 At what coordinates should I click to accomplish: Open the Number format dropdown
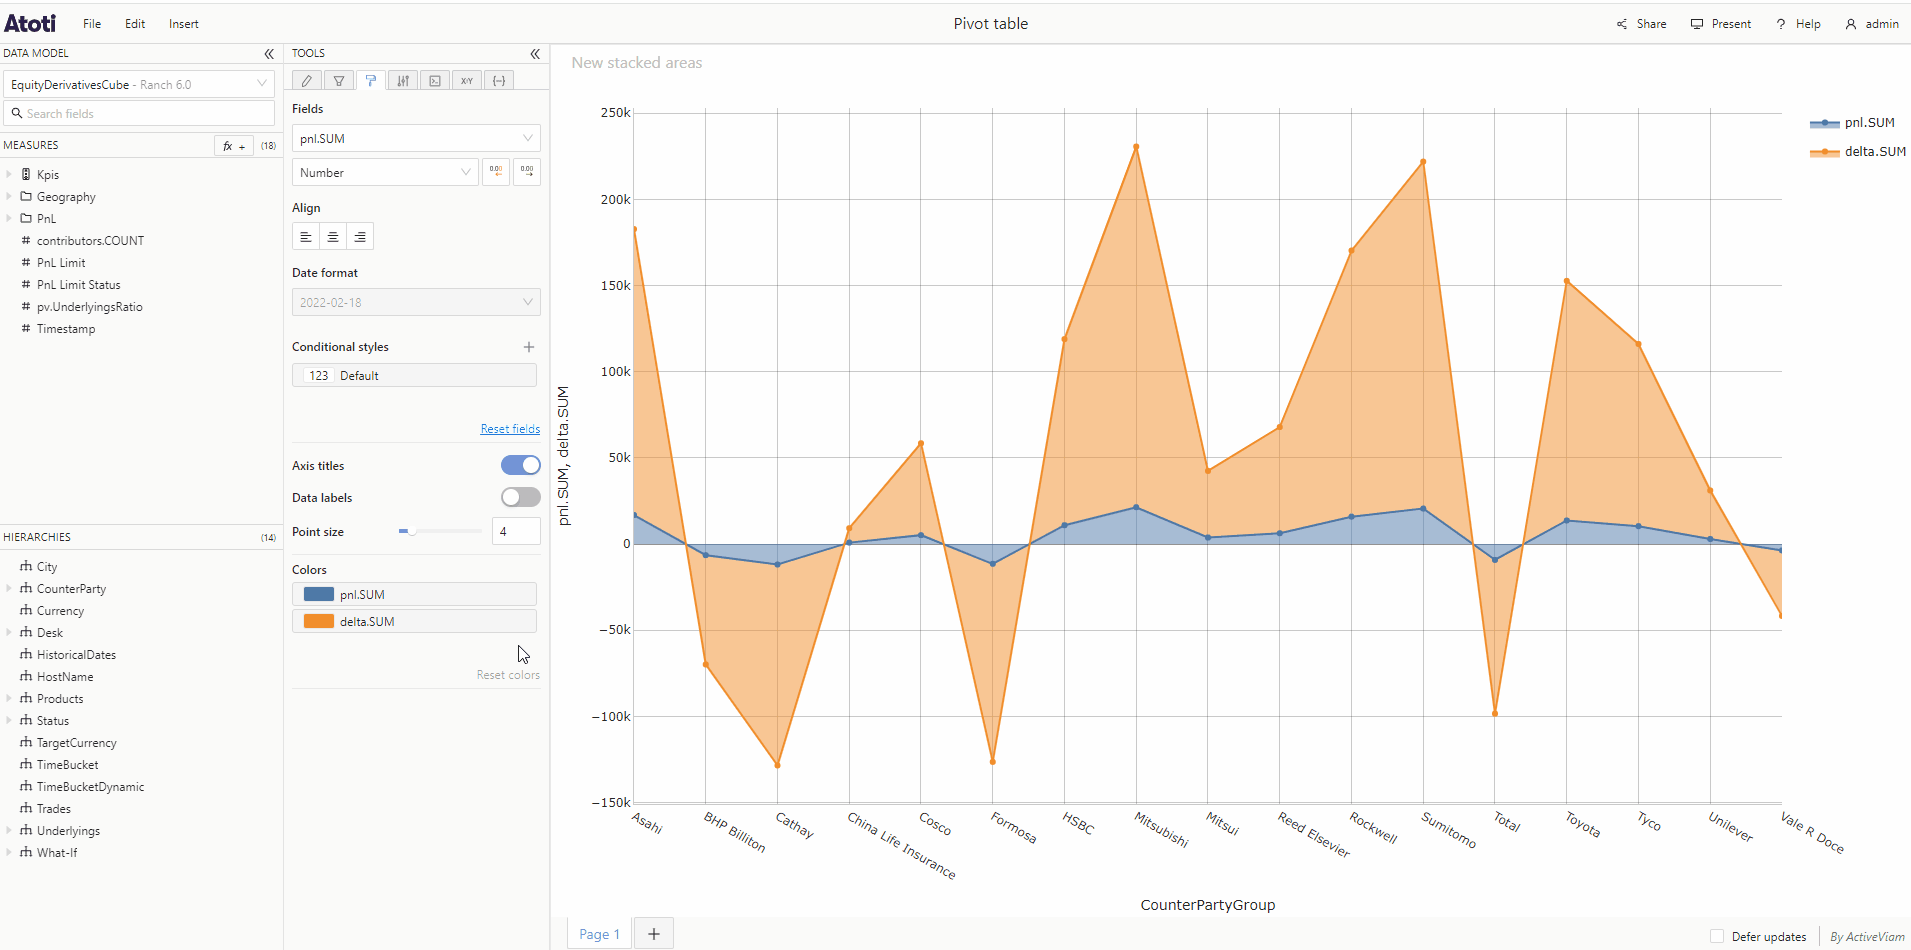click(x=385, y=172)
